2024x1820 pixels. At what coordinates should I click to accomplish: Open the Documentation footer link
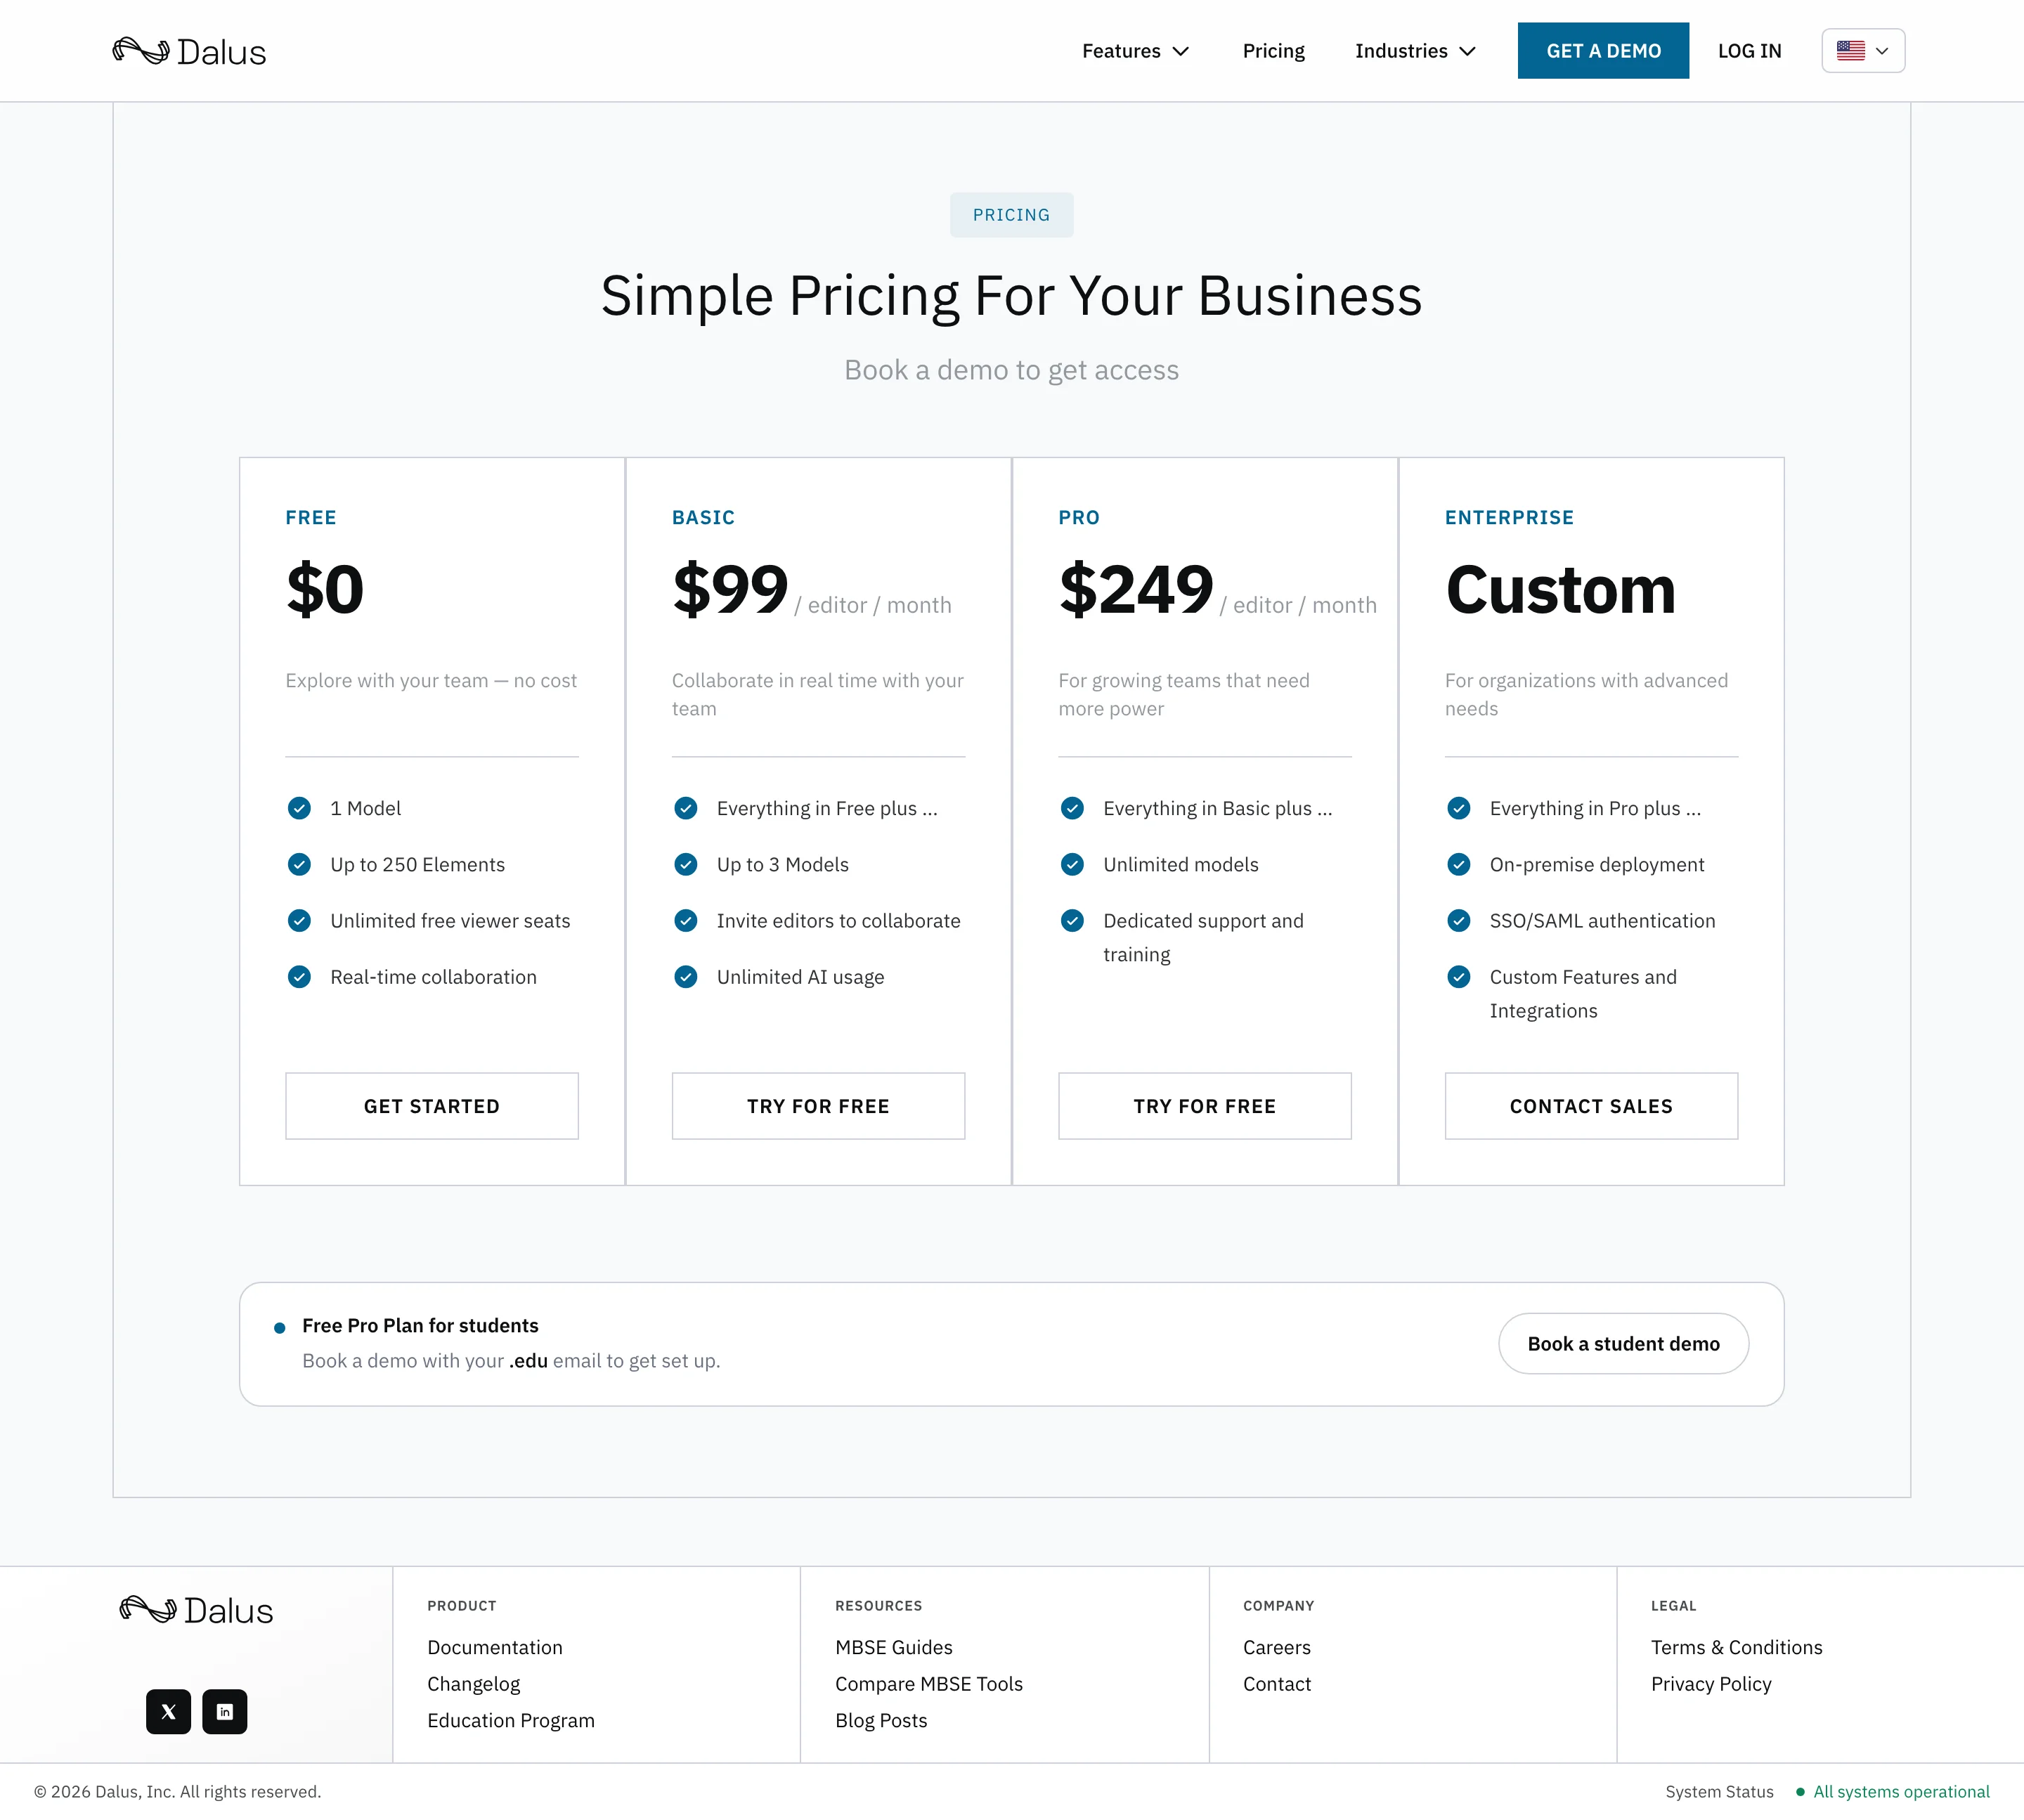pos(495,1648)
